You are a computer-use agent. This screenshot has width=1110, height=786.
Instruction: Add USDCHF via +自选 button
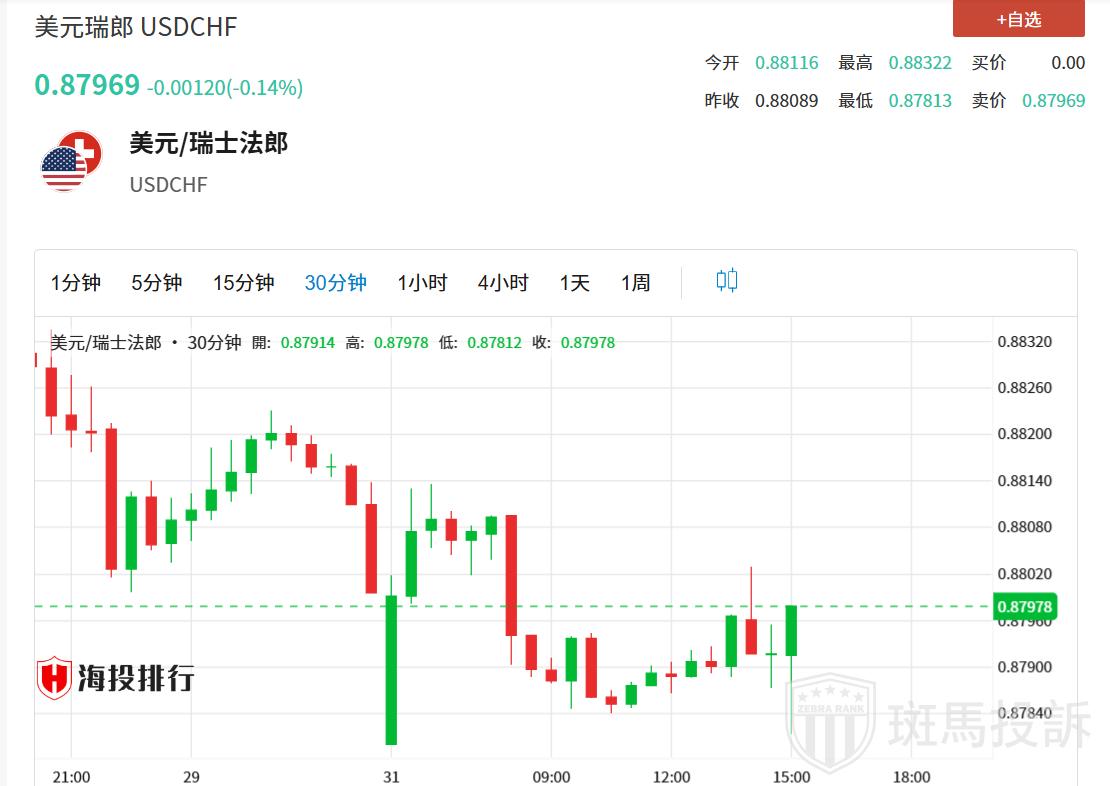tap(1018, 19)
